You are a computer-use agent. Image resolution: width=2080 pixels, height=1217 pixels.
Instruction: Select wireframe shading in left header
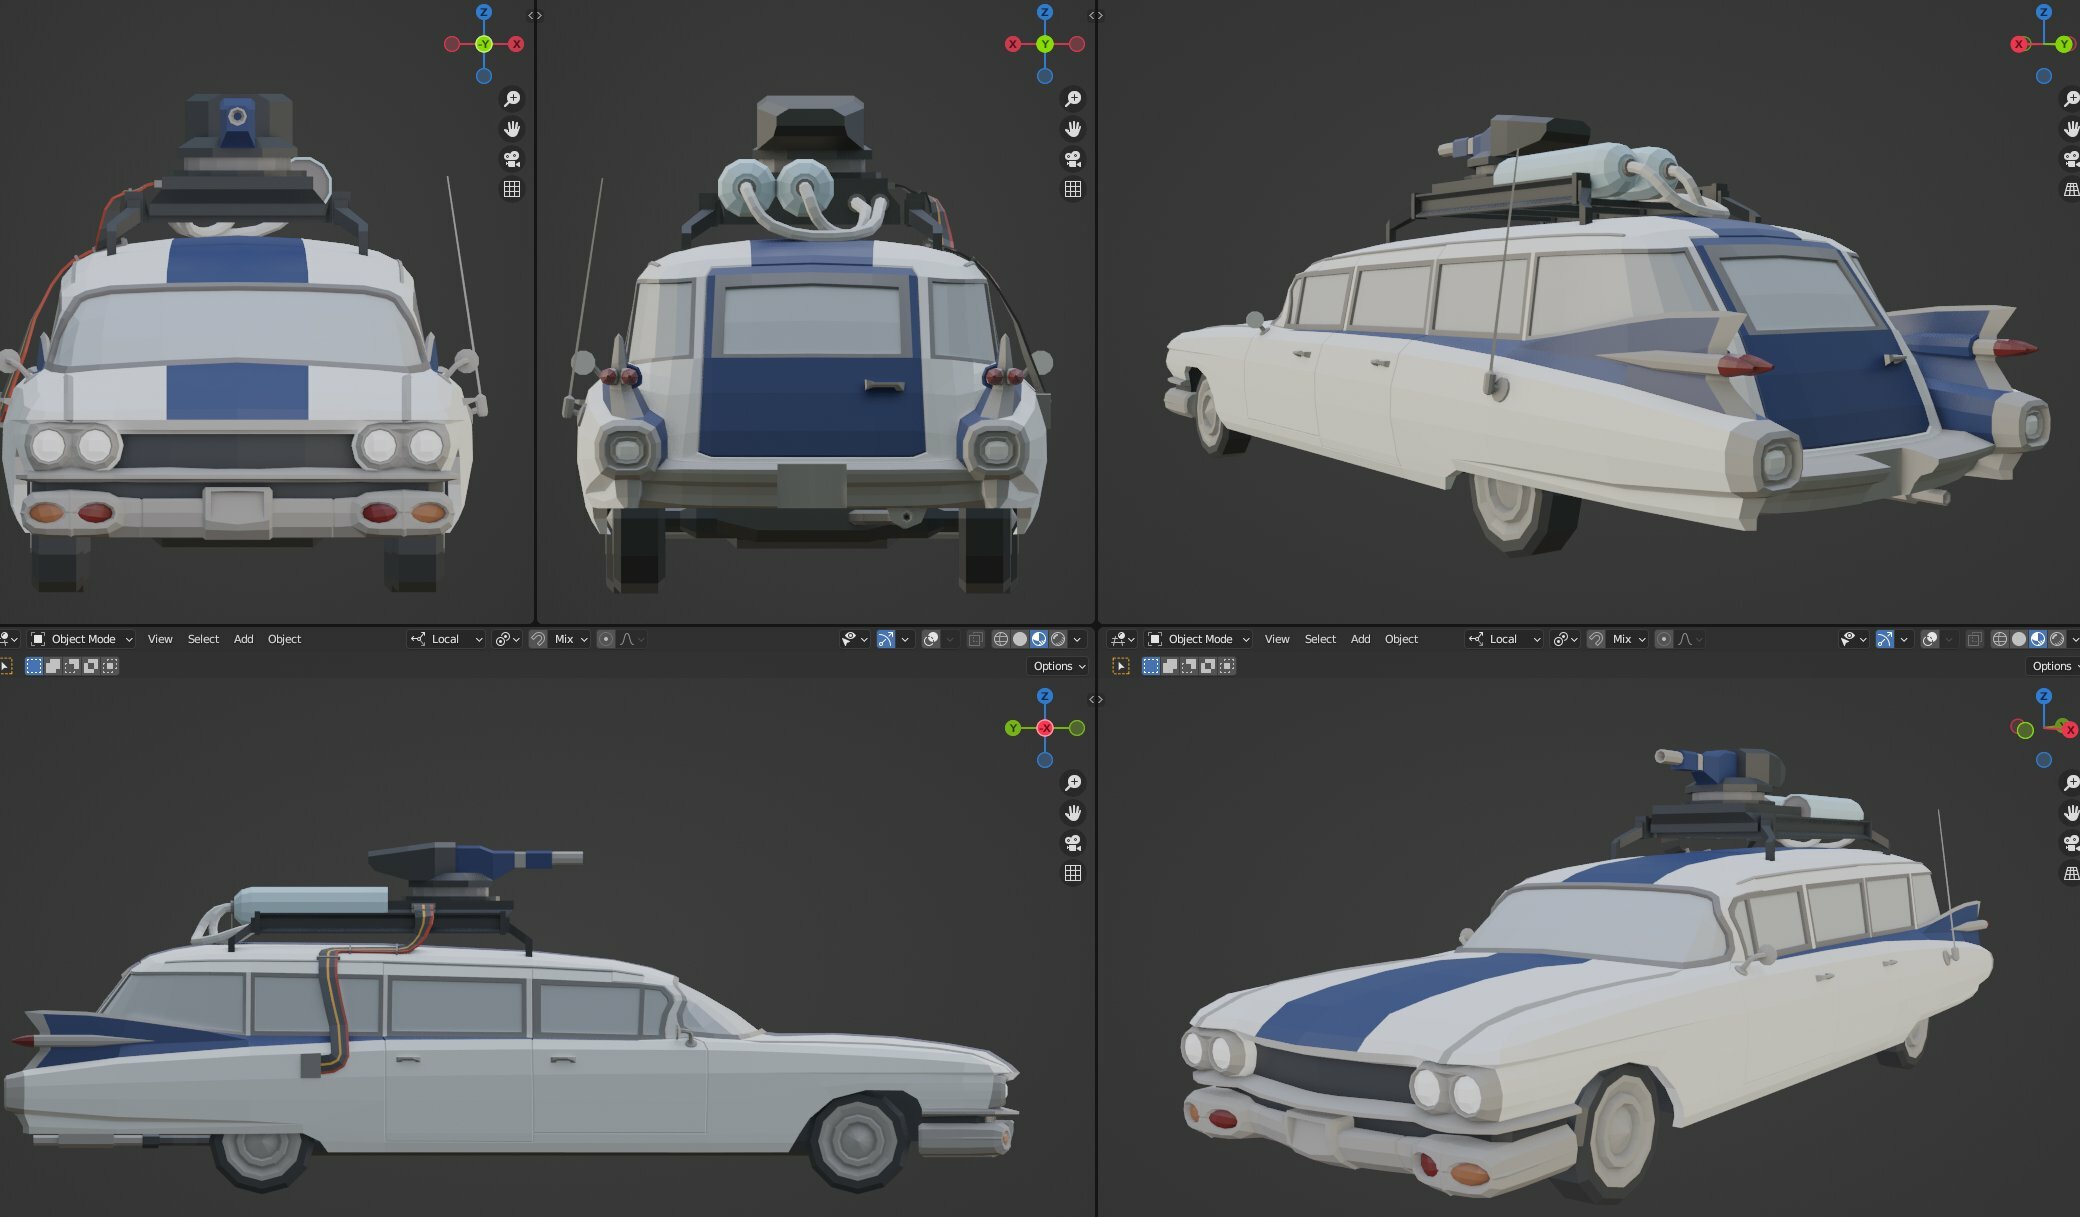click(x=1000, y=639)
